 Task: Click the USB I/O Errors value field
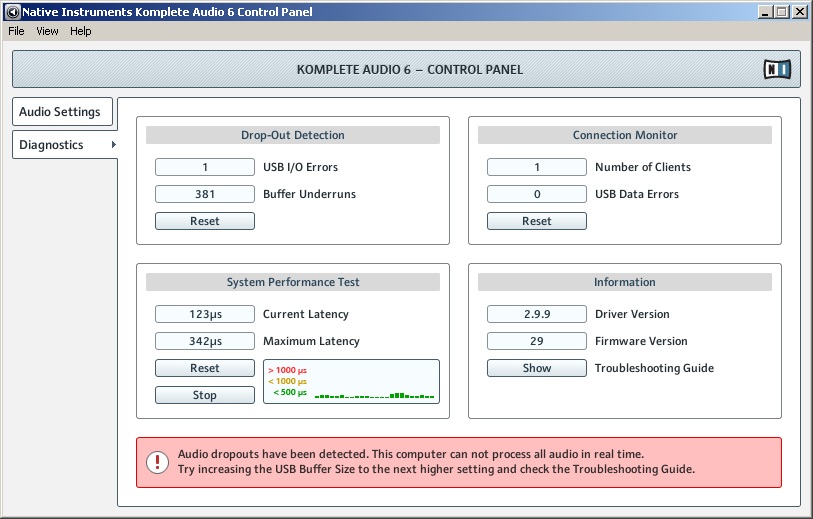[x=205, y=167]
